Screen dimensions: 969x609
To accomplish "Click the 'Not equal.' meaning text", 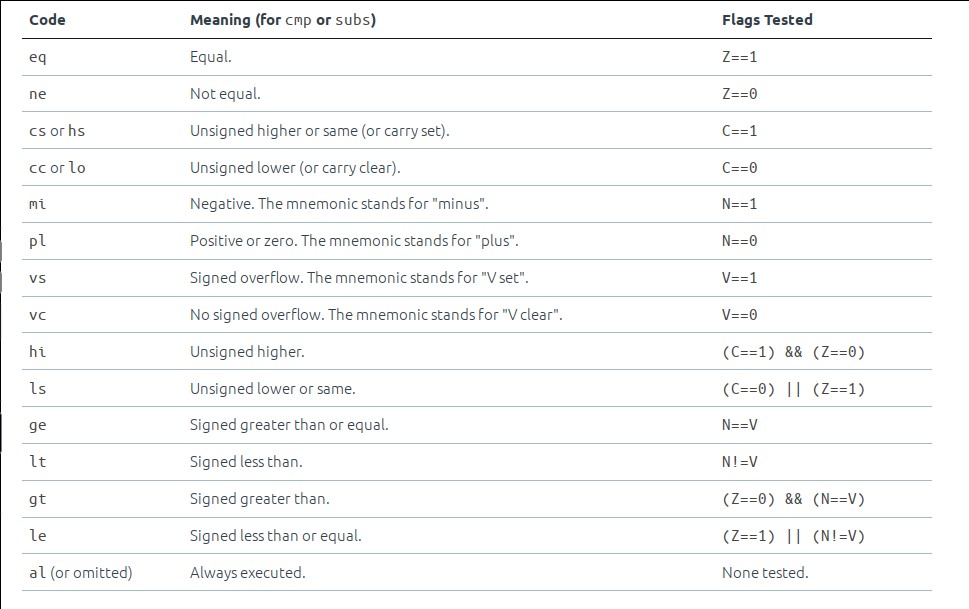I will point(225,94).
